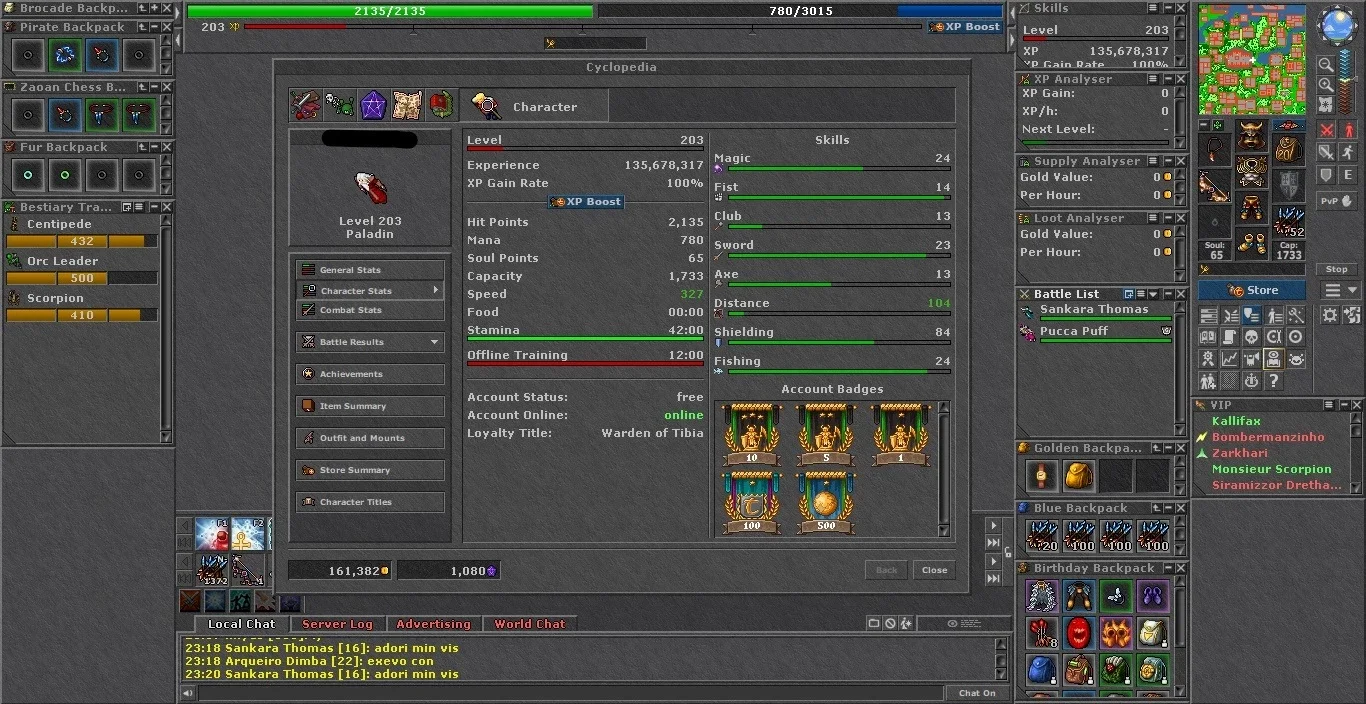Toggle the action bar lock icon
Screen dimensions: 1366x704
[x=1008, y=551]
